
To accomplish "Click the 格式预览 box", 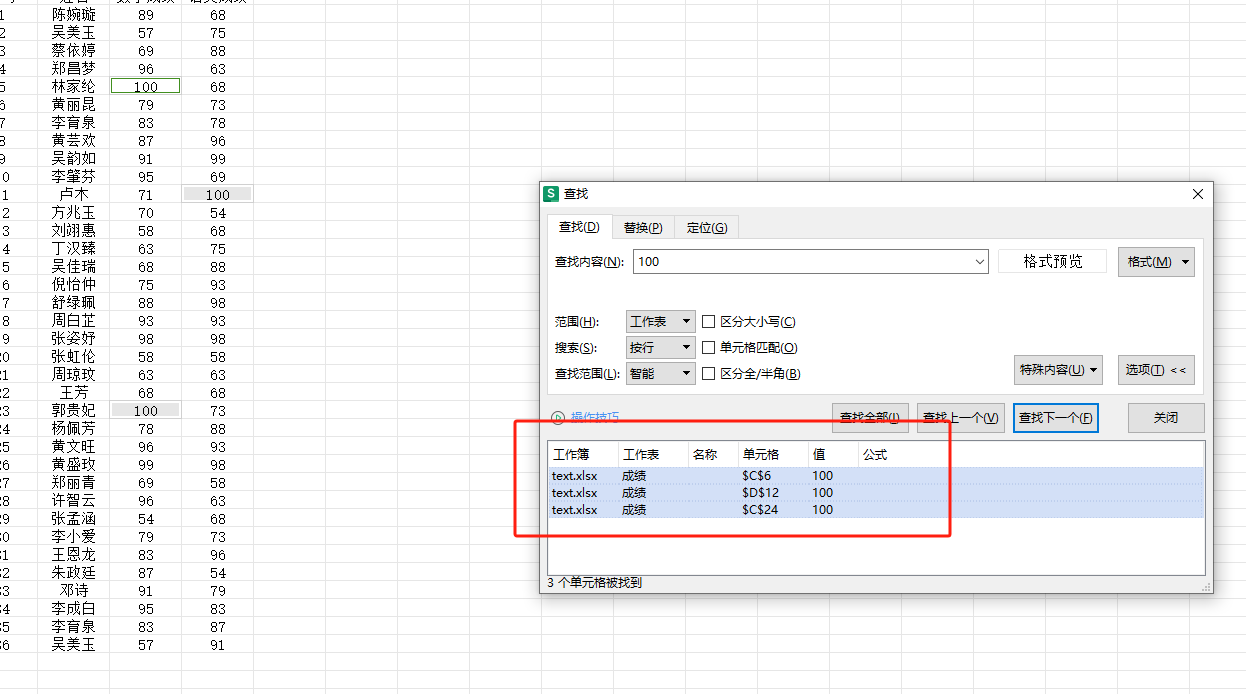I will [x=1053, y=262].
